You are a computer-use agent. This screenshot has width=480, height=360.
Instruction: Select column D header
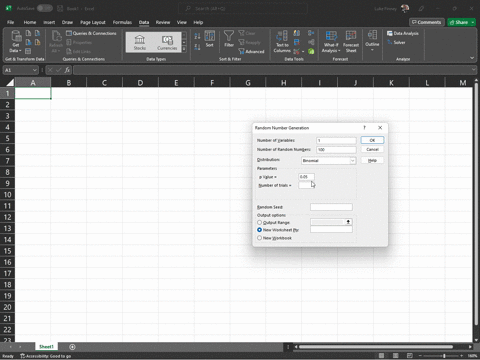(140, 83)
